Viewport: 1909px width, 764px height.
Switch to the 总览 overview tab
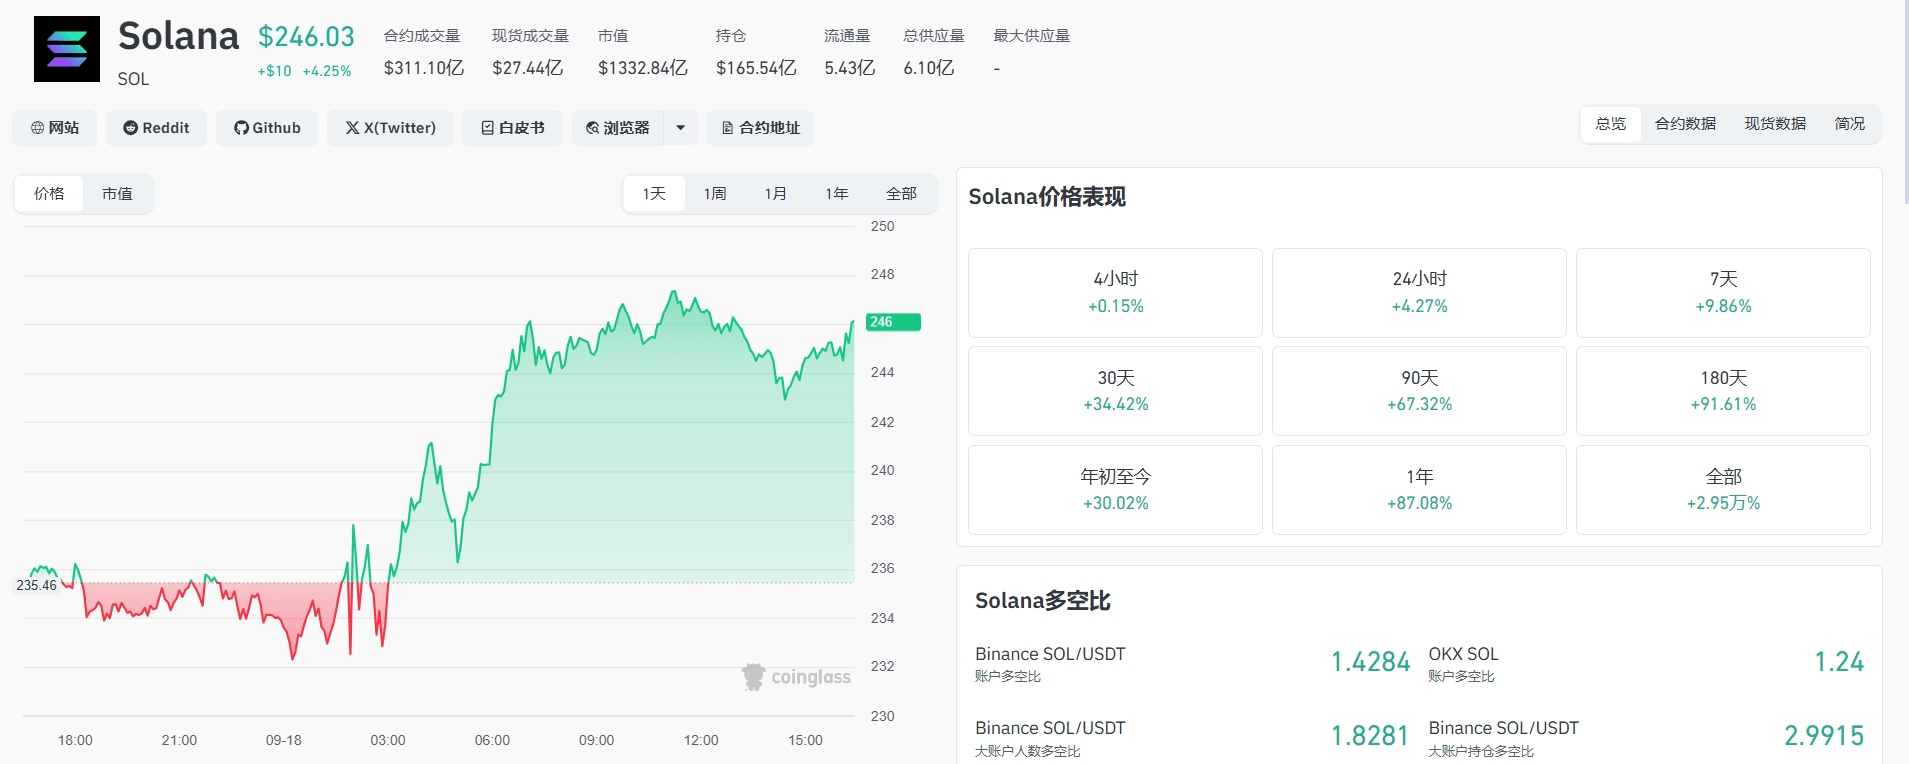pos(1611,124)
